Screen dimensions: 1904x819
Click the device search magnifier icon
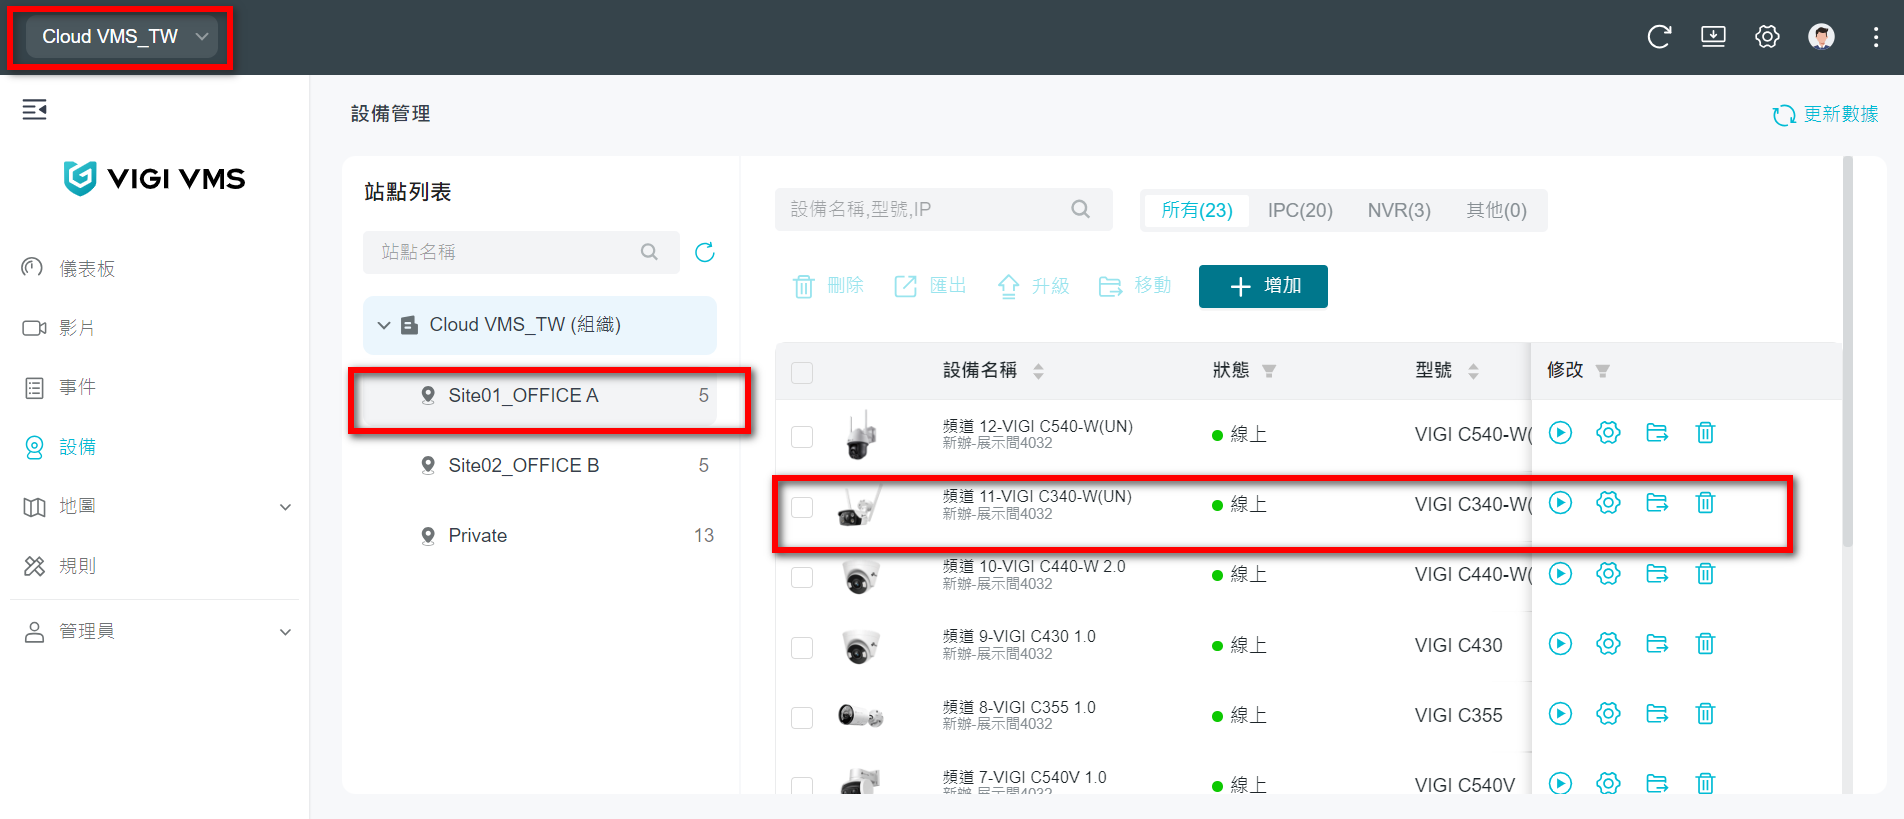[1080, 209]
